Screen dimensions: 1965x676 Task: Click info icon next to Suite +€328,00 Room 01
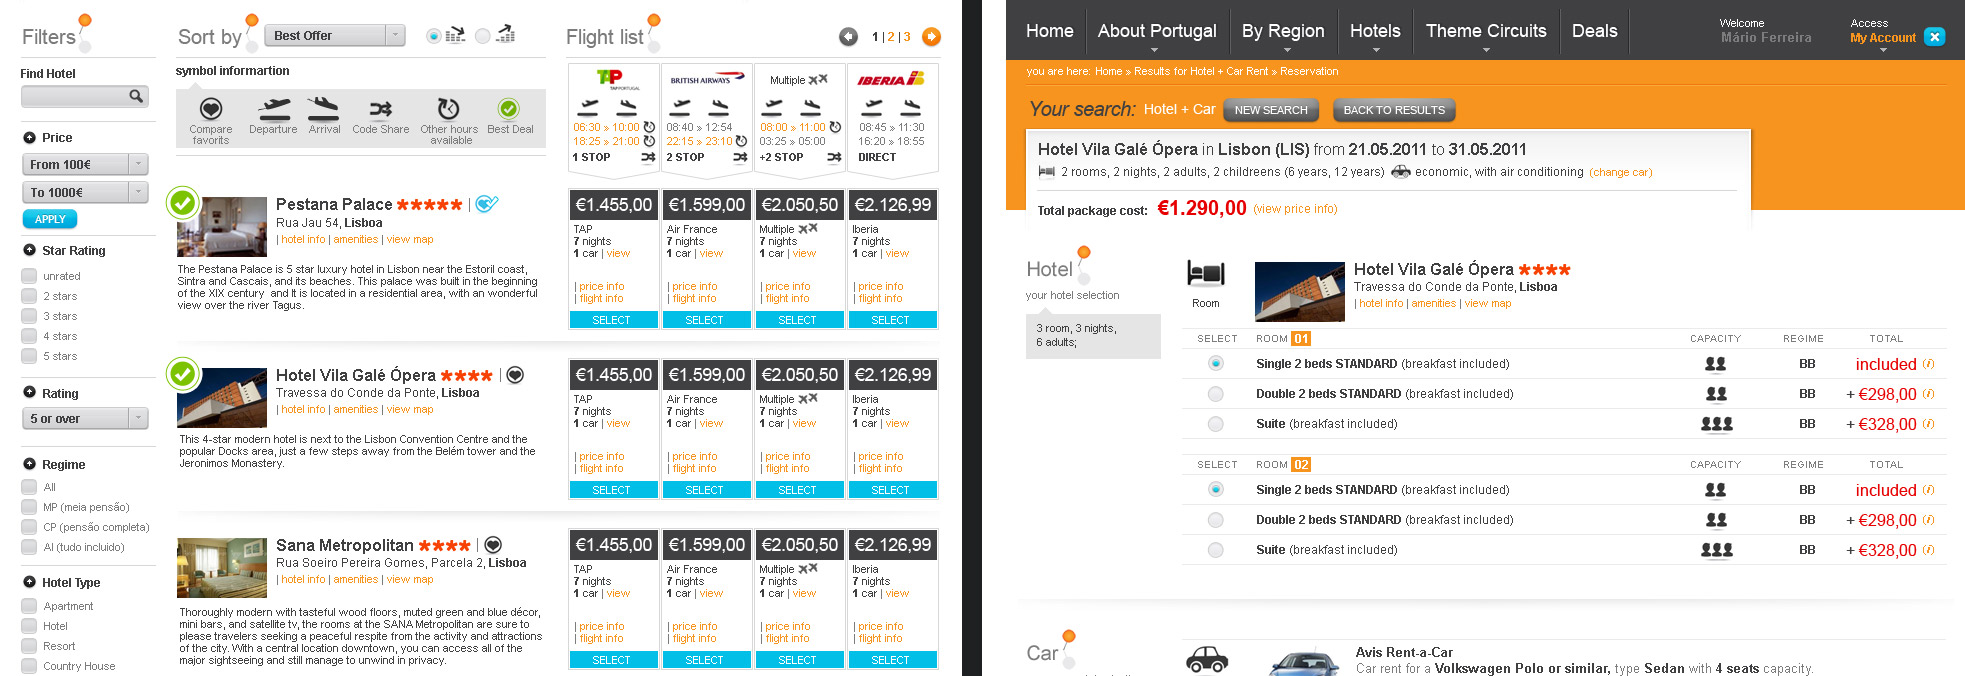click(1929, 424)
